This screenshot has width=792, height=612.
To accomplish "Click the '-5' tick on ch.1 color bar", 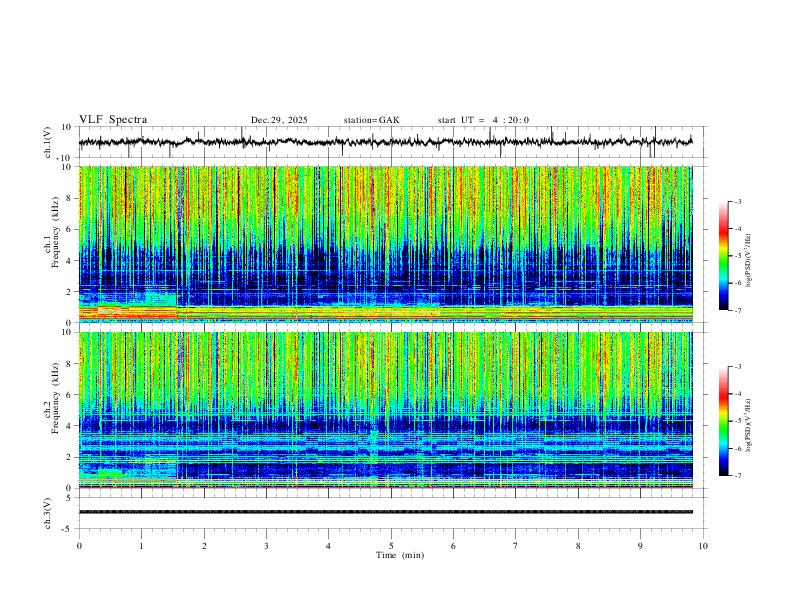I will click(738, 256).
